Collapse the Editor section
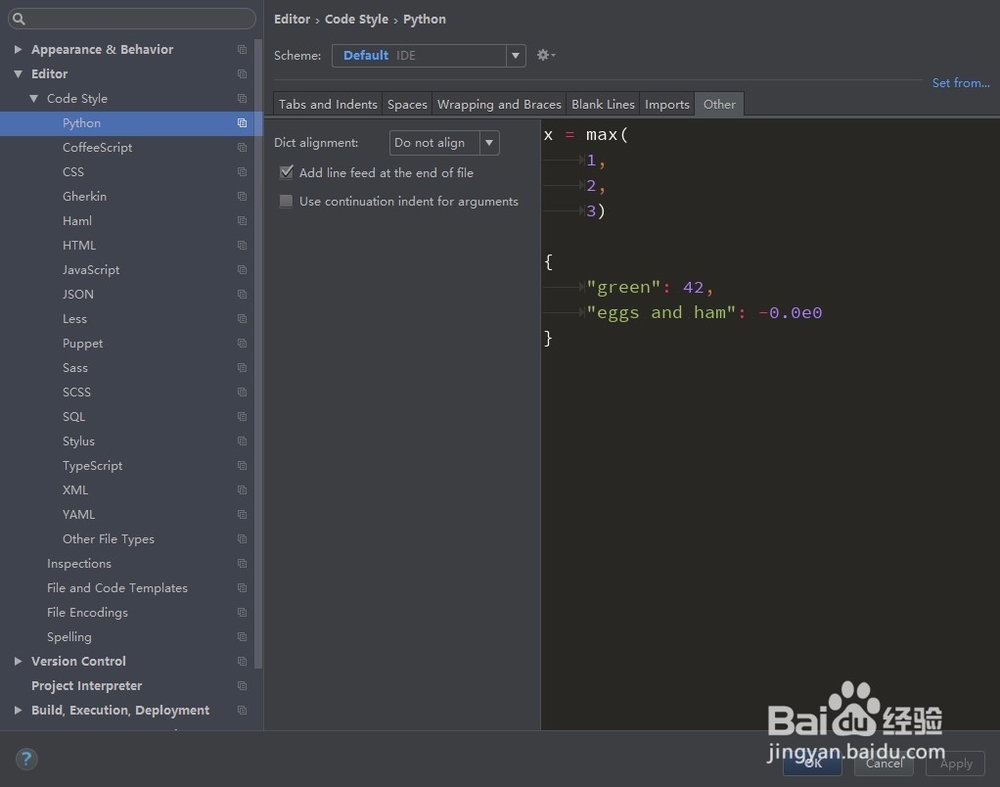 pos(18,74)
